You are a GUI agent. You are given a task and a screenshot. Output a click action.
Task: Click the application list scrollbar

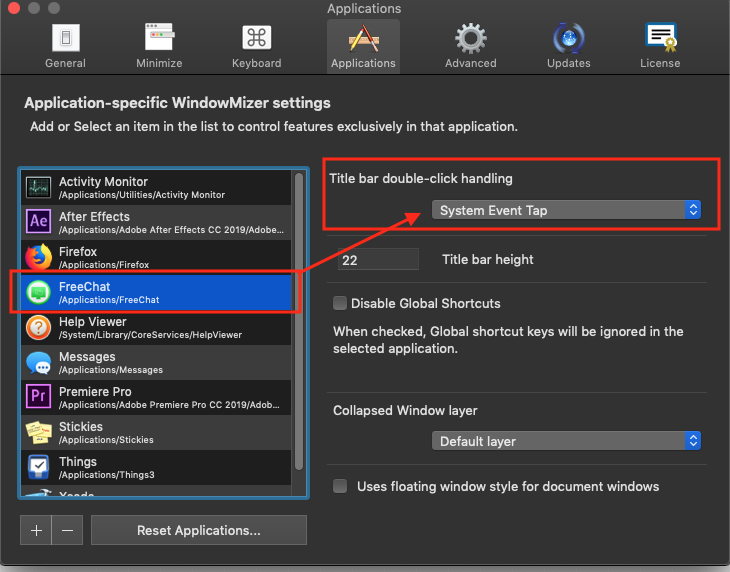(299, 321)
